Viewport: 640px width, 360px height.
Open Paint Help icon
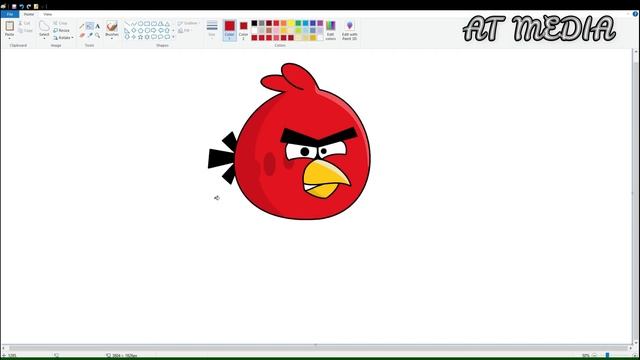tap(635, 14)
